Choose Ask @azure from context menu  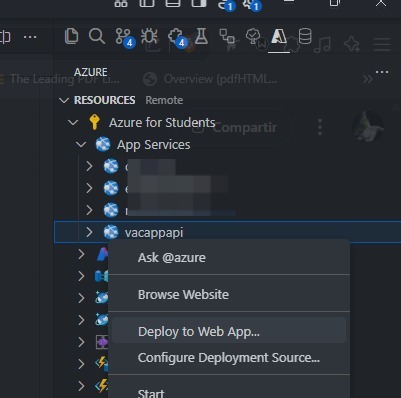(x=229, y=258)
